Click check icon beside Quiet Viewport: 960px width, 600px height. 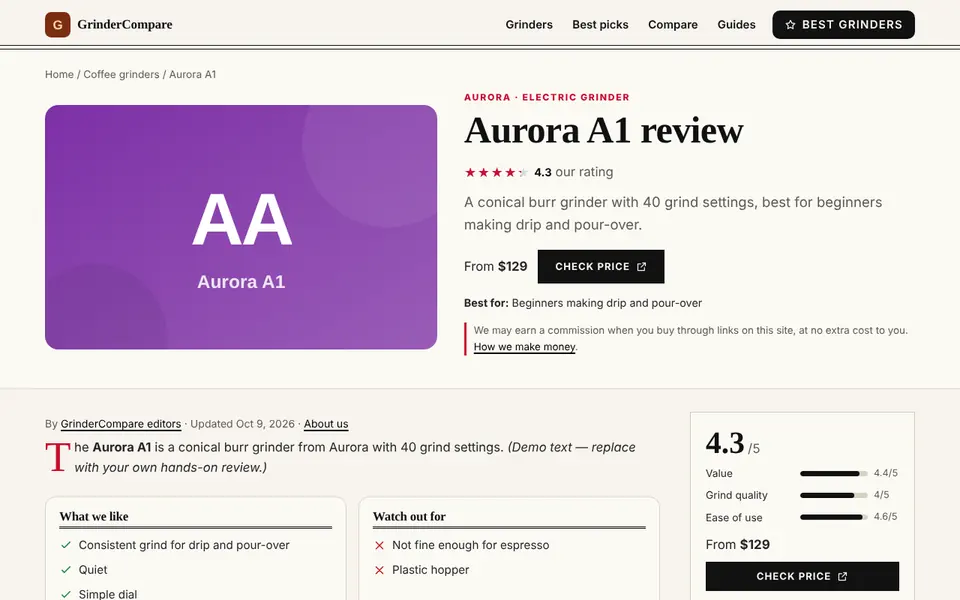[x=66, y=569]
